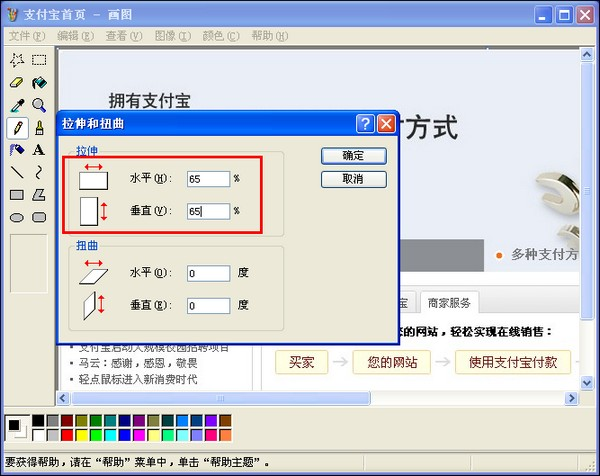Pick the Ellipse tool
600x476 pixels.
[x=17, y=217]
